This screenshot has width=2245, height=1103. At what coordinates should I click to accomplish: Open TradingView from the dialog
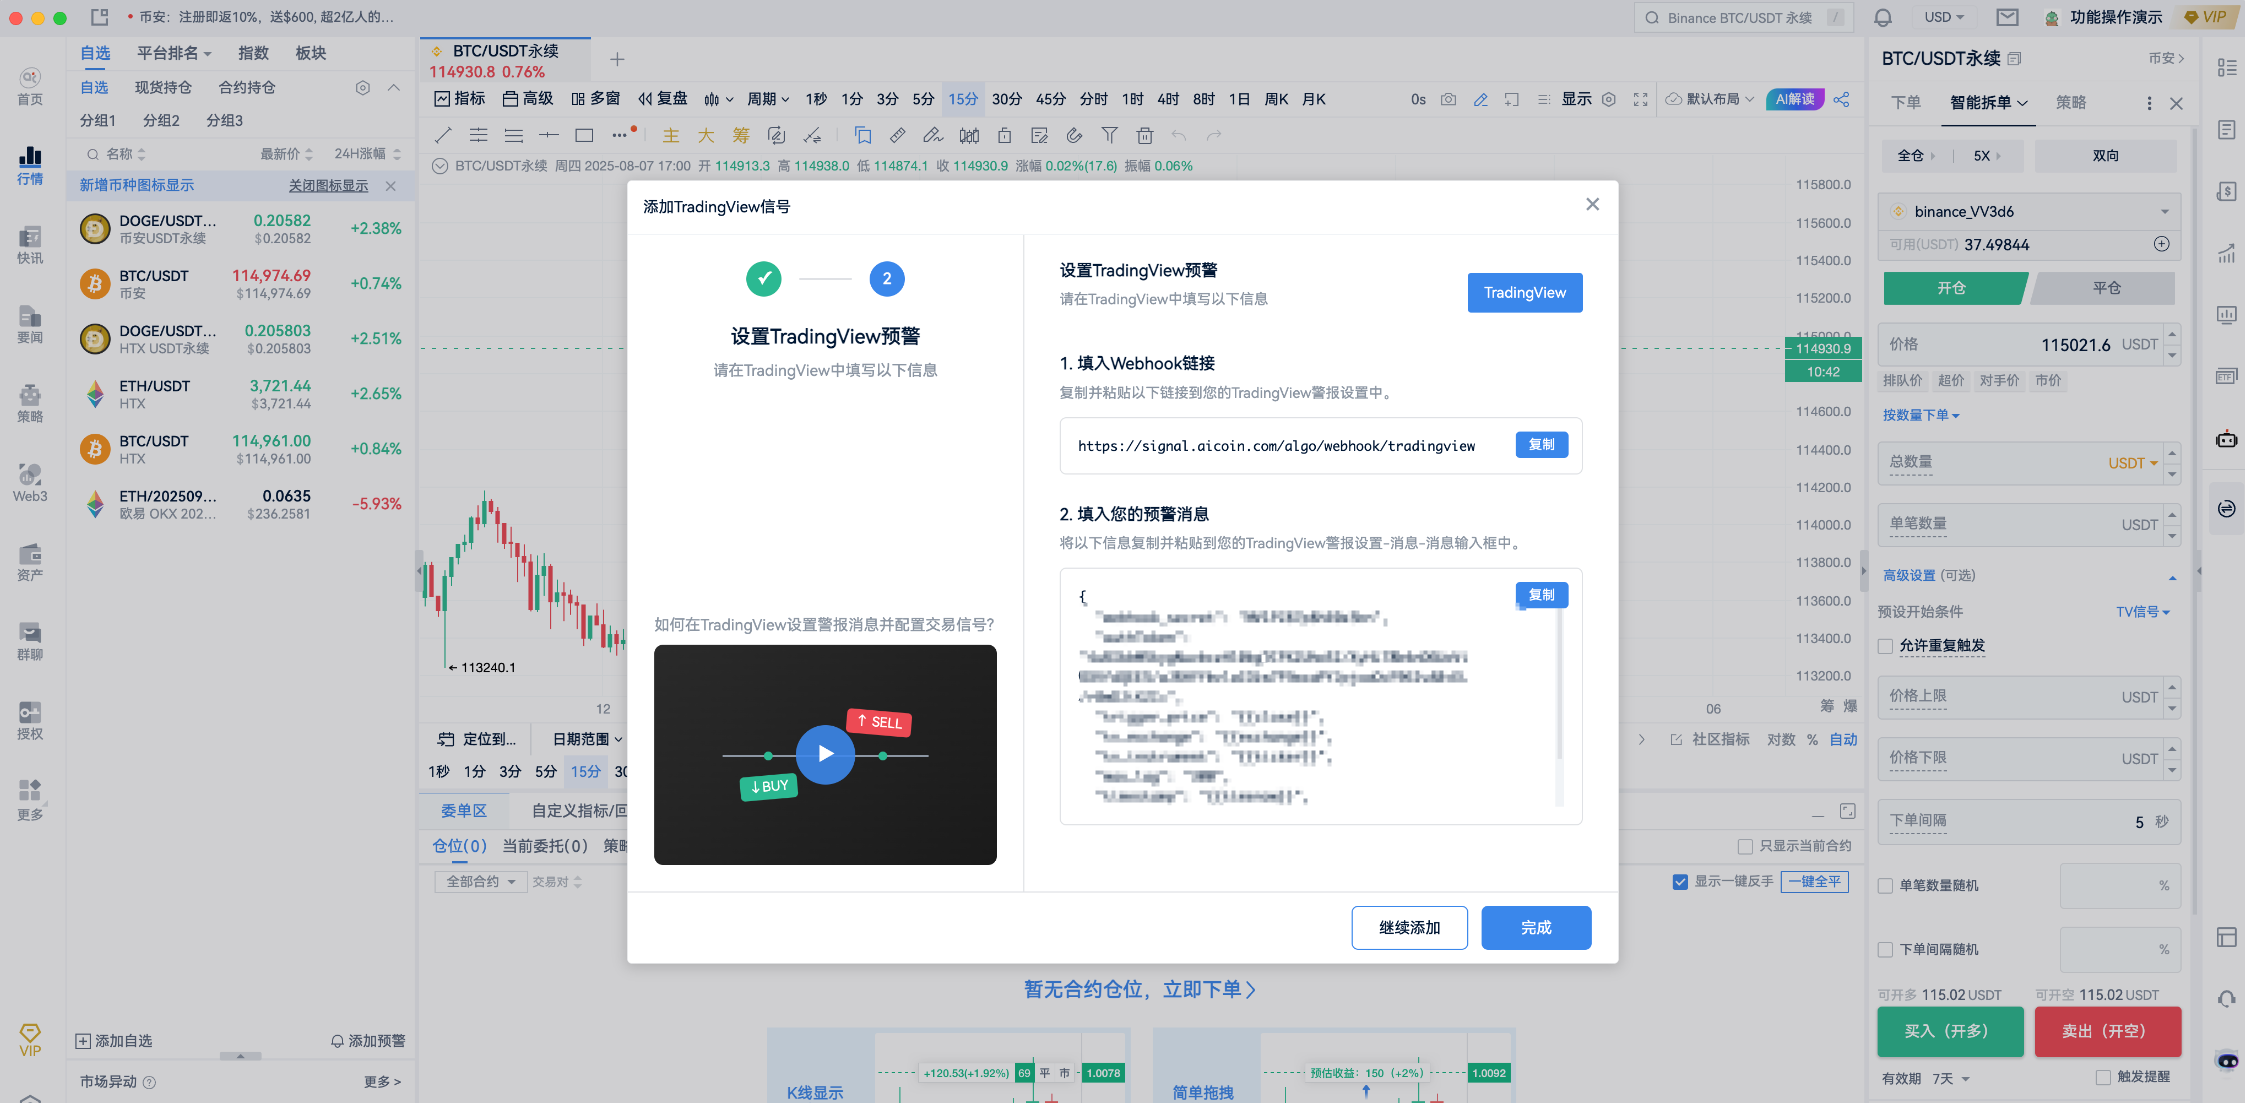(x=1524, y=293)
